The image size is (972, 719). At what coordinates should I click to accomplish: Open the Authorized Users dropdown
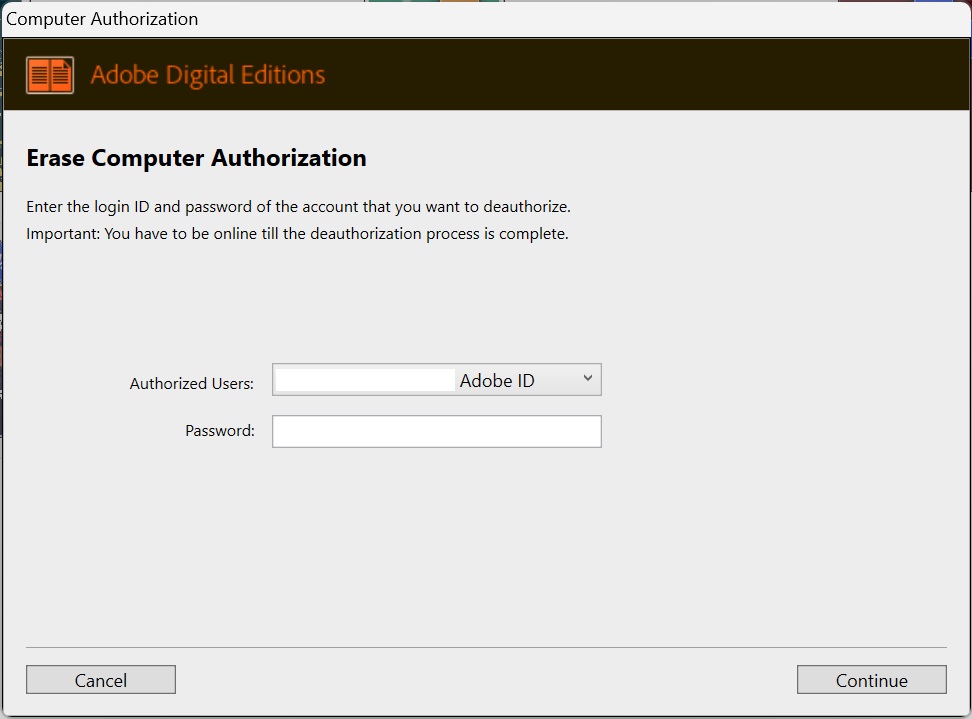point(436,380)
